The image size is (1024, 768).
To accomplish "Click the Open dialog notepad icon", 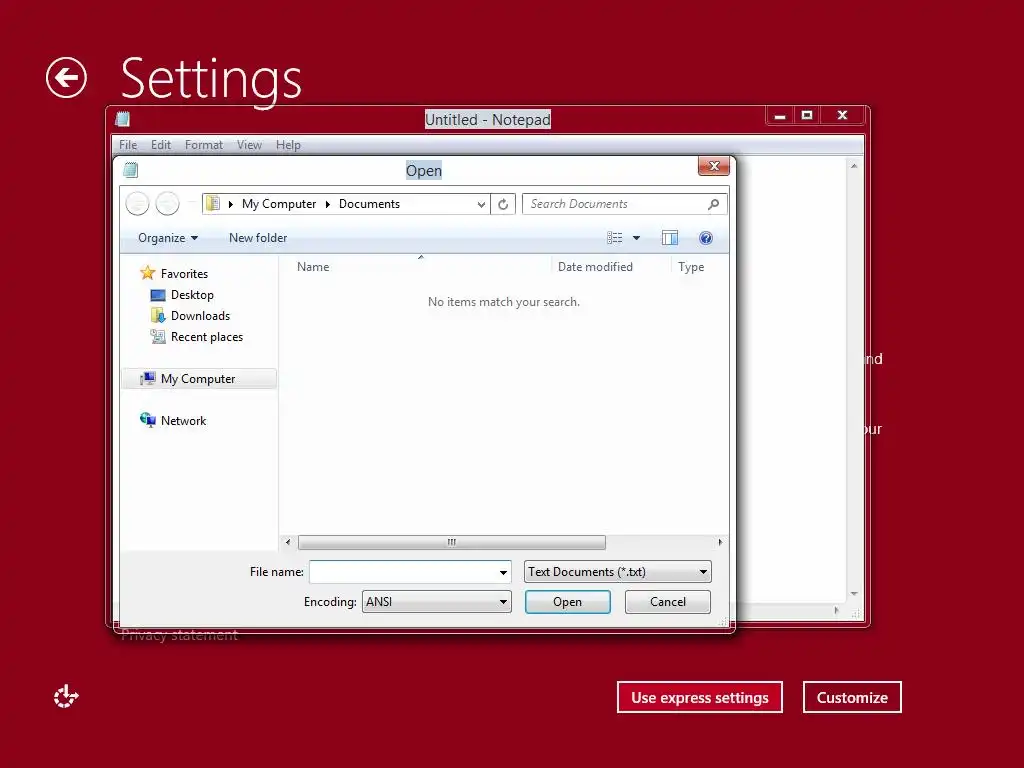I will pyautogui.click(x=131, y=170).
